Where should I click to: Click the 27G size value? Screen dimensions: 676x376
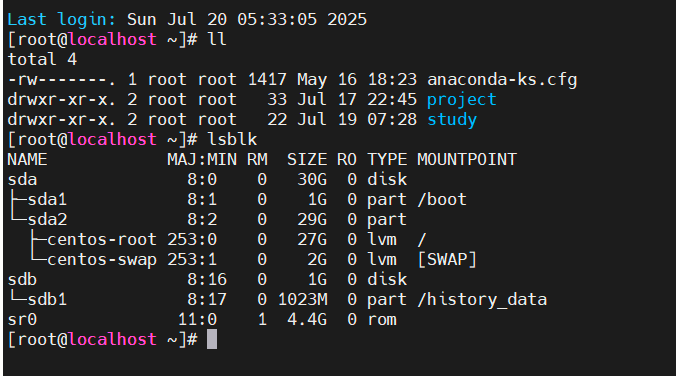[312, 240]
